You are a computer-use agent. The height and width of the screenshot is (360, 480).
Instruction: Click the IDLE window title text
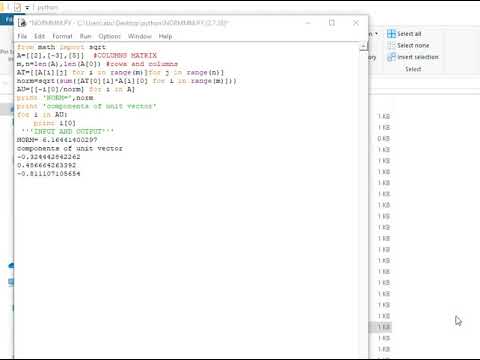point(129,23)
